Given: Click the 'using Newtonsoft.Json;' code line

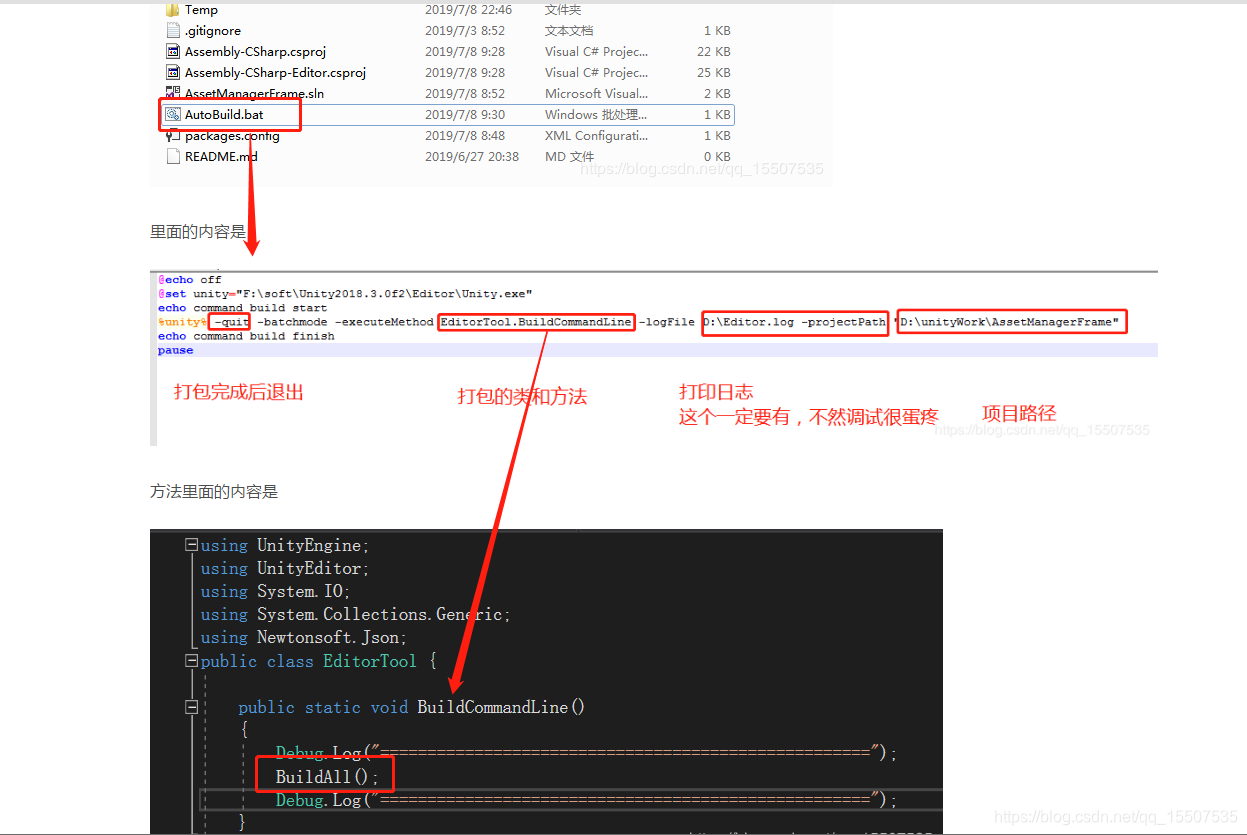Looking at the screenshot, I should (x=304, y=638).
